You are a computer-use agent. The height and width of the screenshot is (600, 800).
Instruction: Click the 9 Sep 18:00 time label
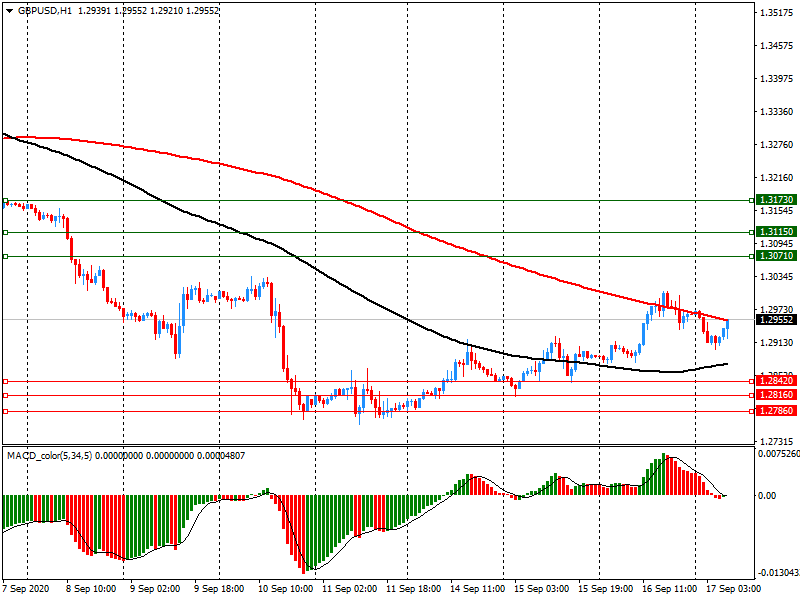pos(219,589)
